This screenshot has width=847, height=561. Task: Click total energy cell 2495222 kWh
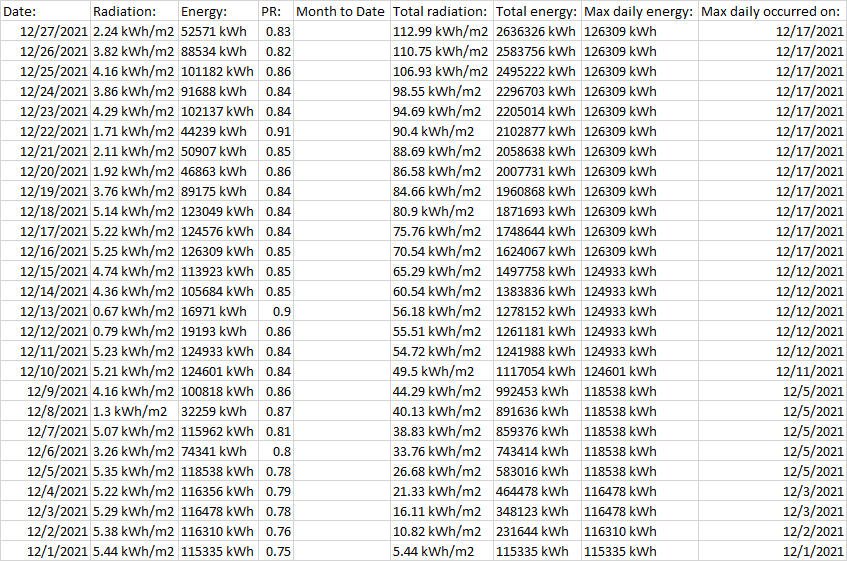coord(537,71)
